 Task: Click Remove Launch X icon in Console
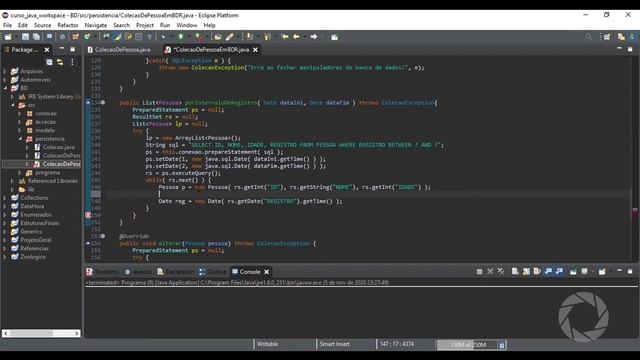click(x=490, y=271)
